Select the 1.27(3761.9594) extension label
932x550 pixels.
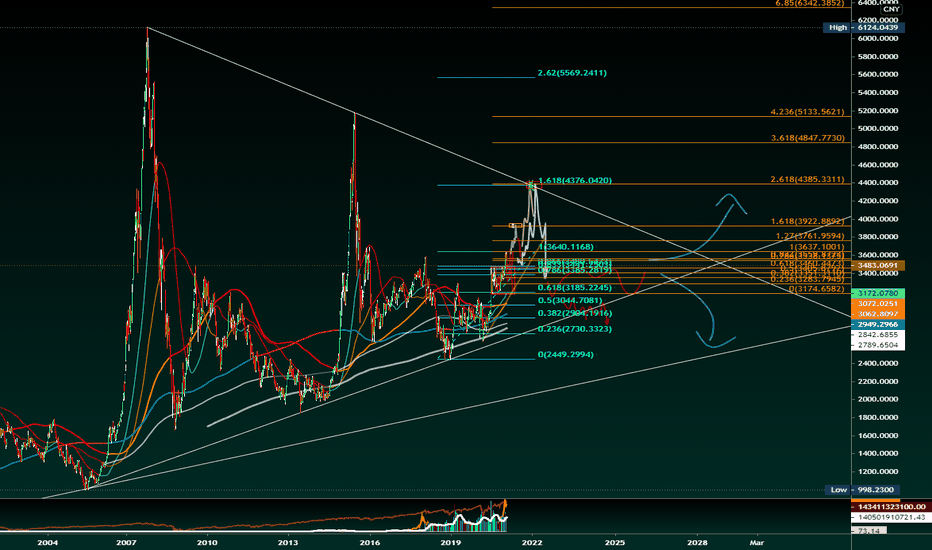click(810, 236)
